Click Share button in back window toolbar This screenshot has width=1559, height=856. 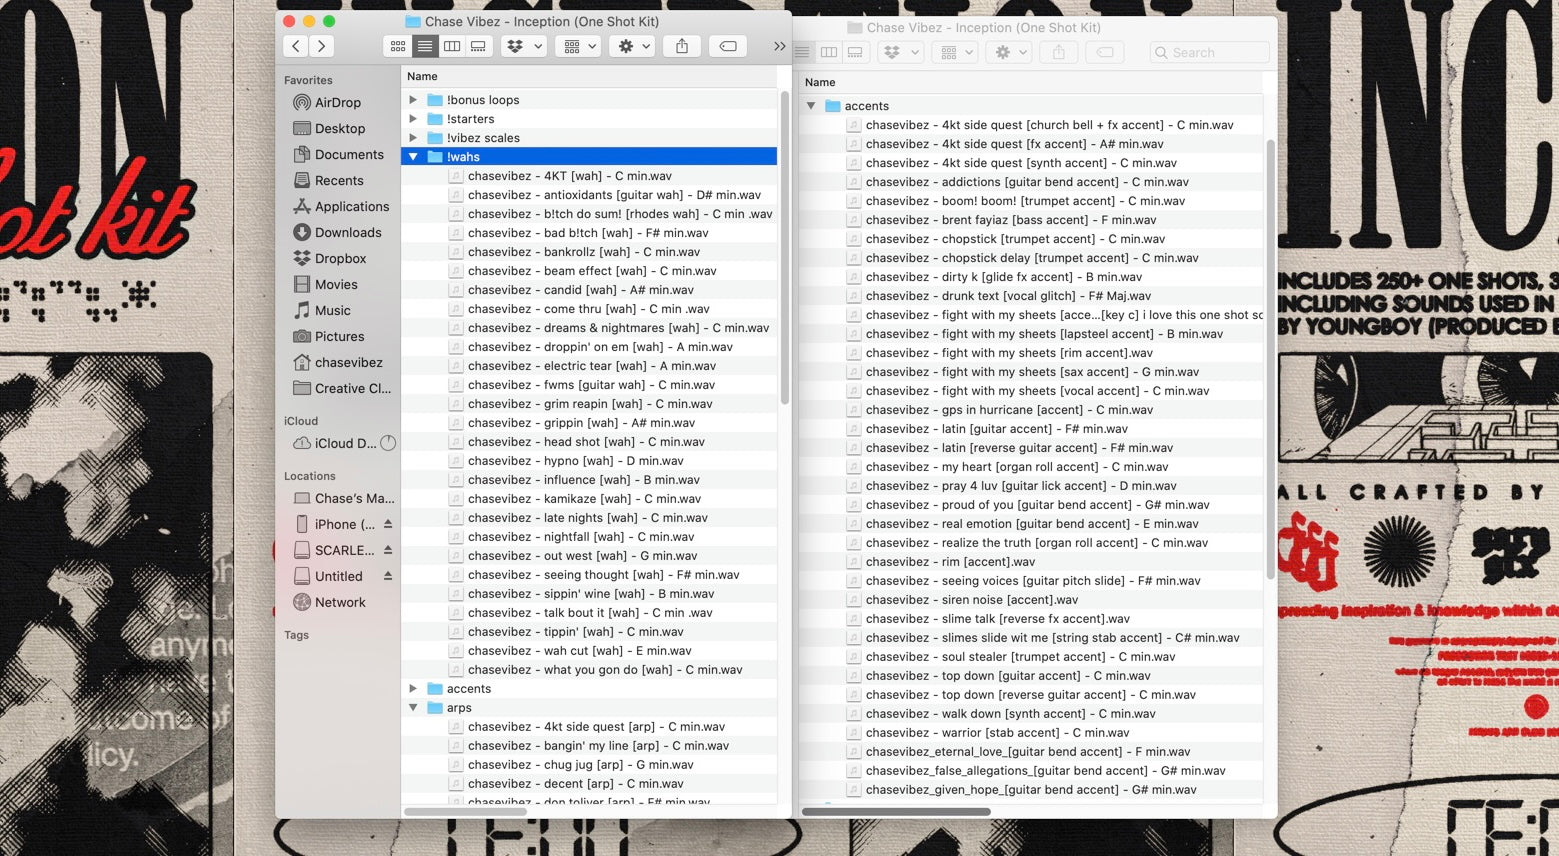1059,52
